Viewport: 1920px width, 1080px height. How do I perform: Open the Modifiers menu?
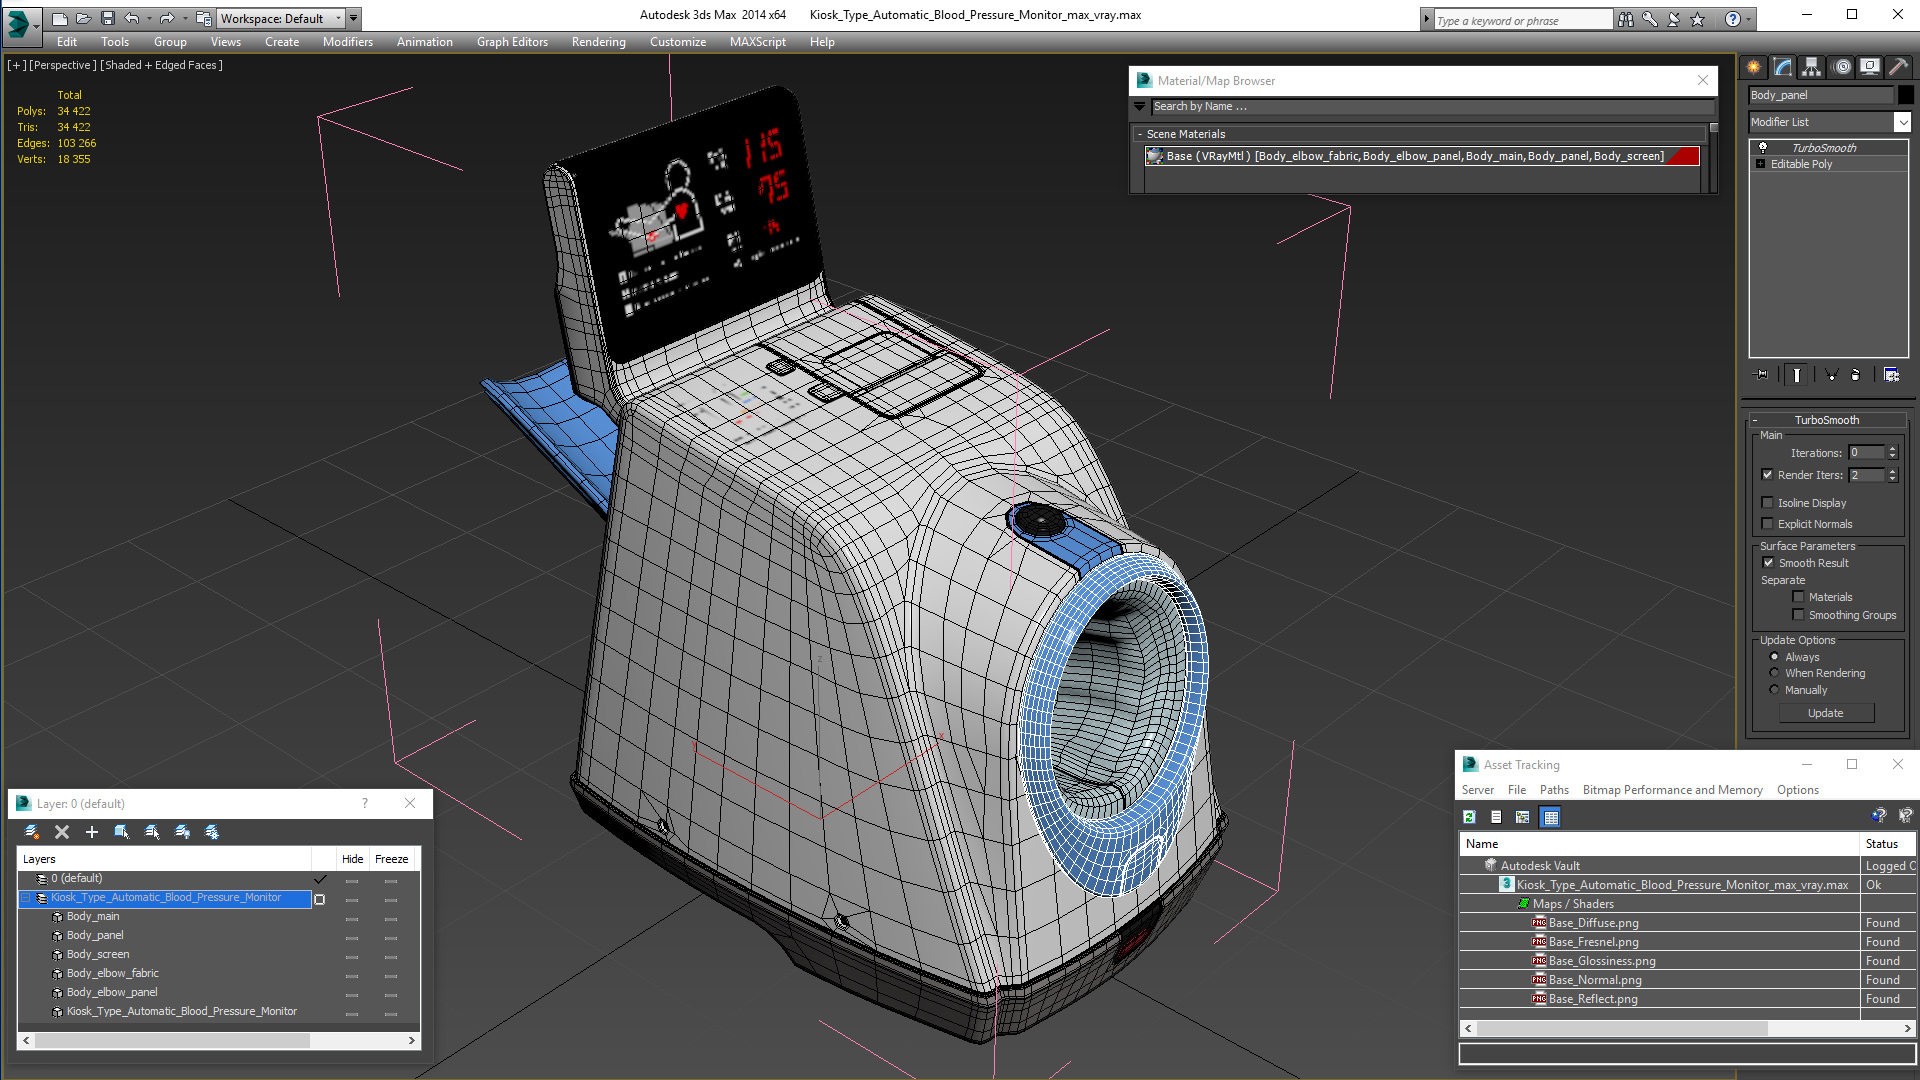click(347, 42)
